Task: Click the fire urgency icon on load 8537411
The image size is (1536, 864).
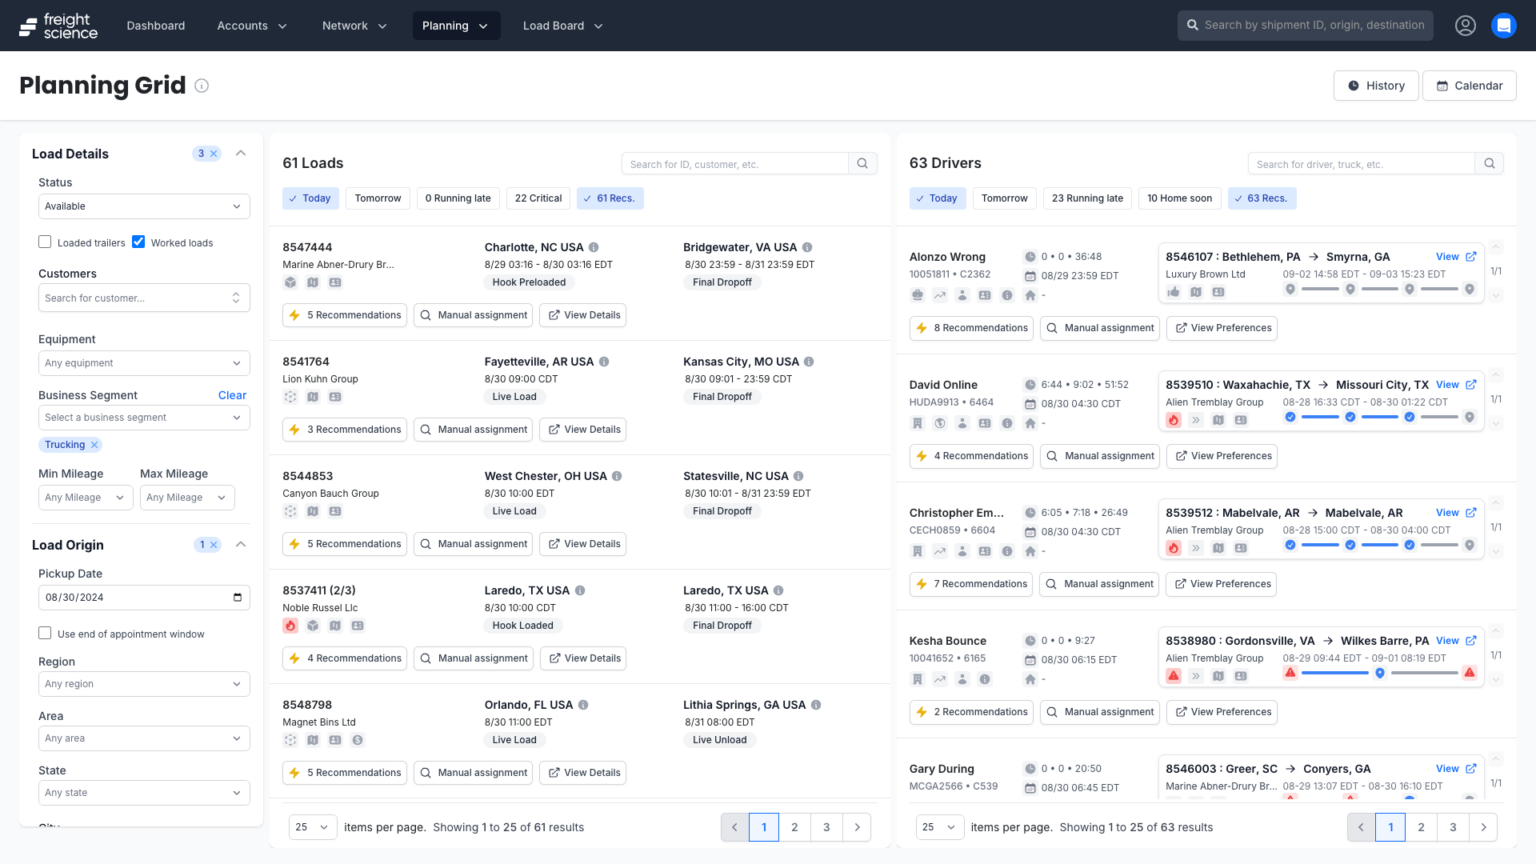Action: point(290,625)
